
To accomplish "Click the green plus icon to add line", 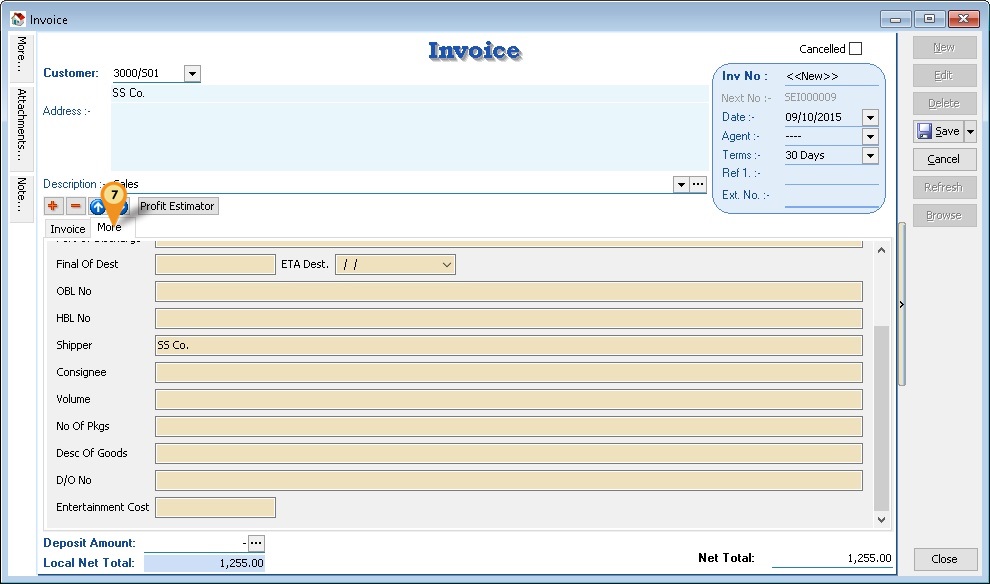I will click(52, 206).
